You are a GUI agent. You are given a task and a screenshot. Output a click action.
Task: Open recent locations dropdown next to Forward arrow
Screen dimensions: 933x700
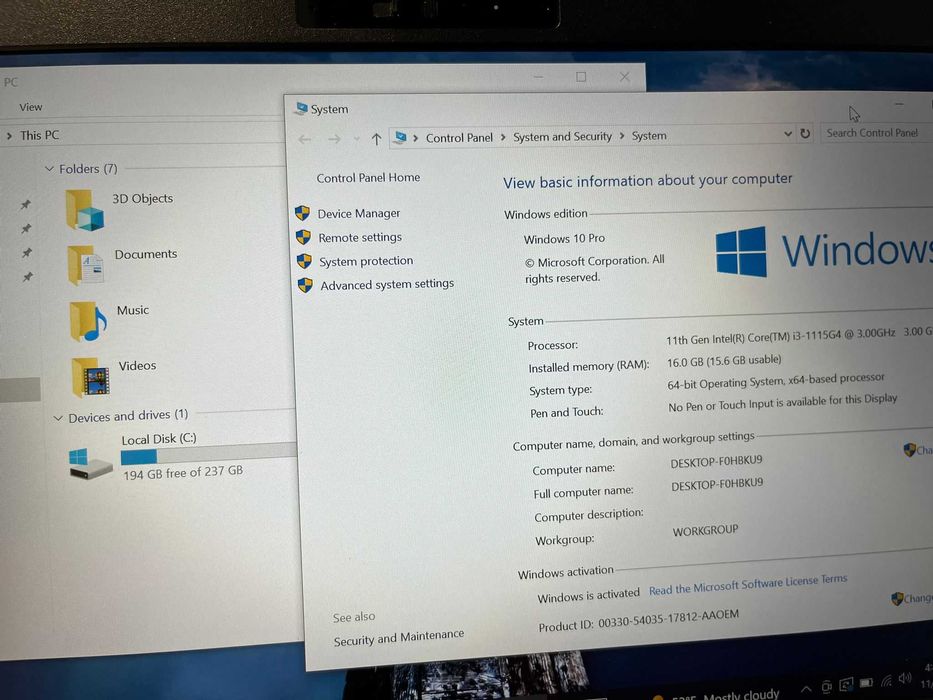pos(356,139)
